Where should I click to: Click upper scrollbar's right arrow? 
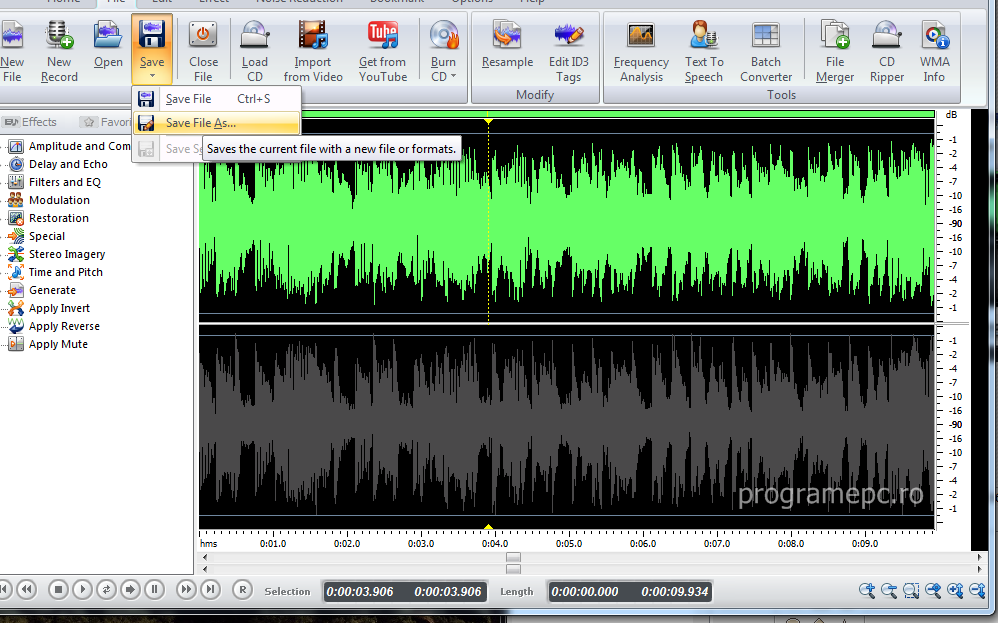(980, 557)
